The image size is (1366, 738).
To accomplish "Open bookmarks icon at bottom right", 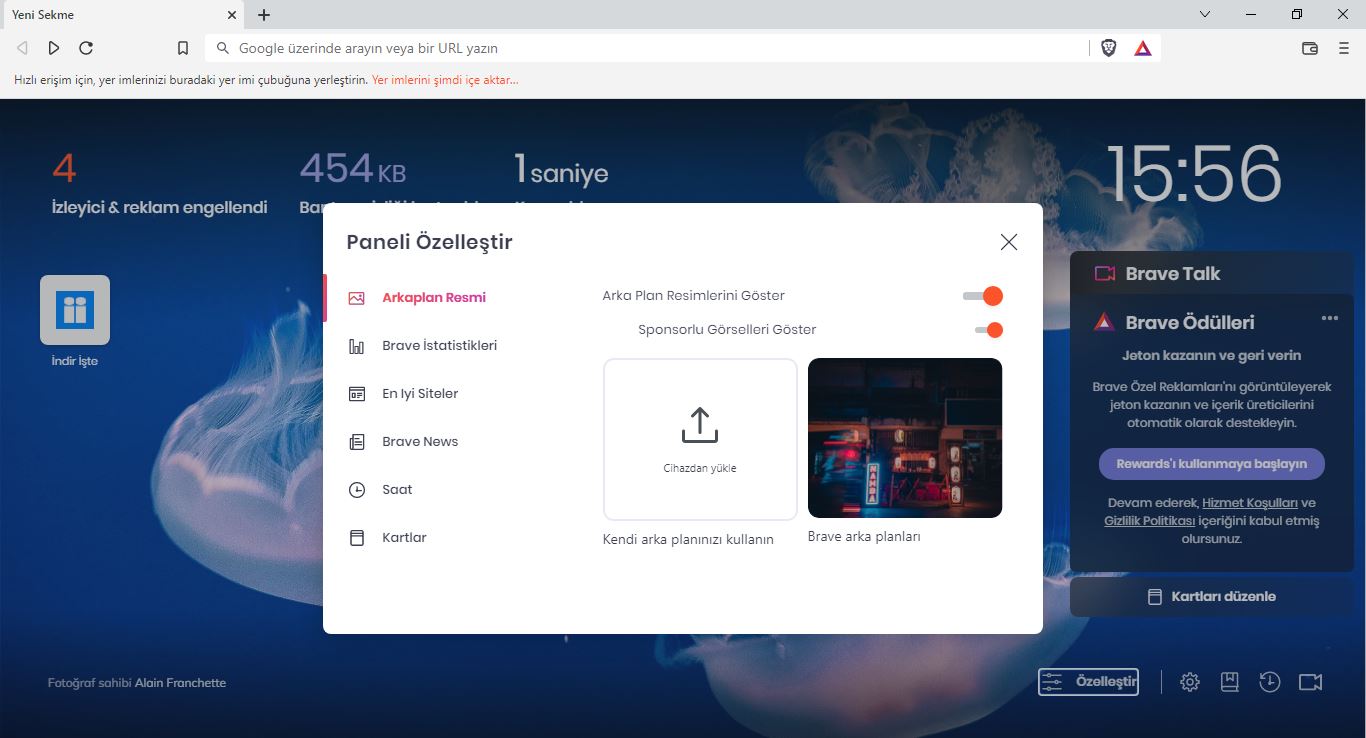I will pyautogui.click(x=1230, y=682).
